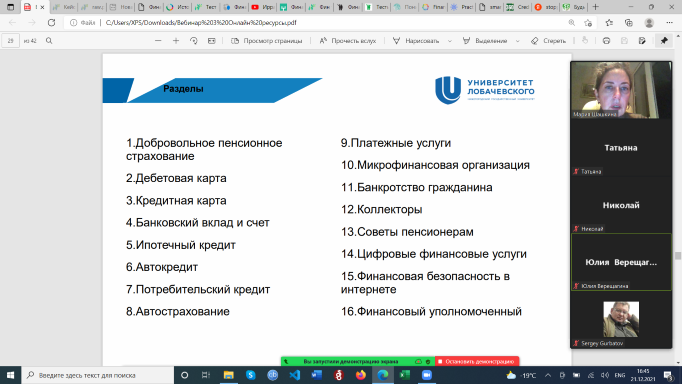Open Zoom from the taskbar

(x=427, y=375)
